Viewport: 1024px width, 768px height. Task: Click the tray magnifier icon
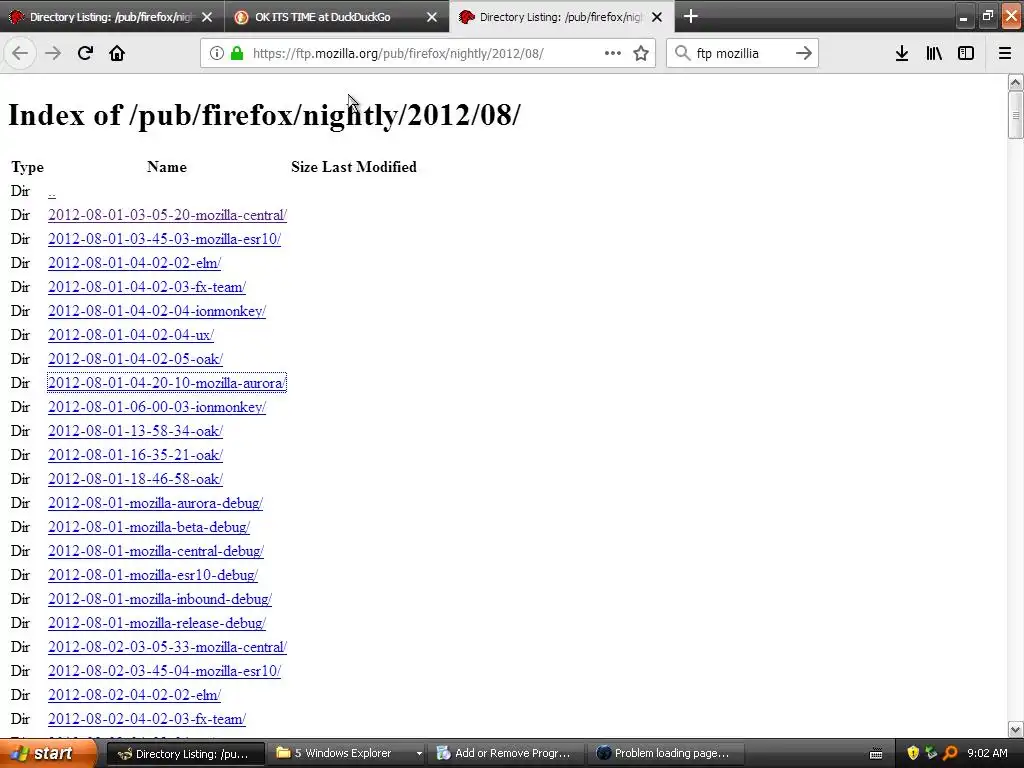click(x=950, y=753)
